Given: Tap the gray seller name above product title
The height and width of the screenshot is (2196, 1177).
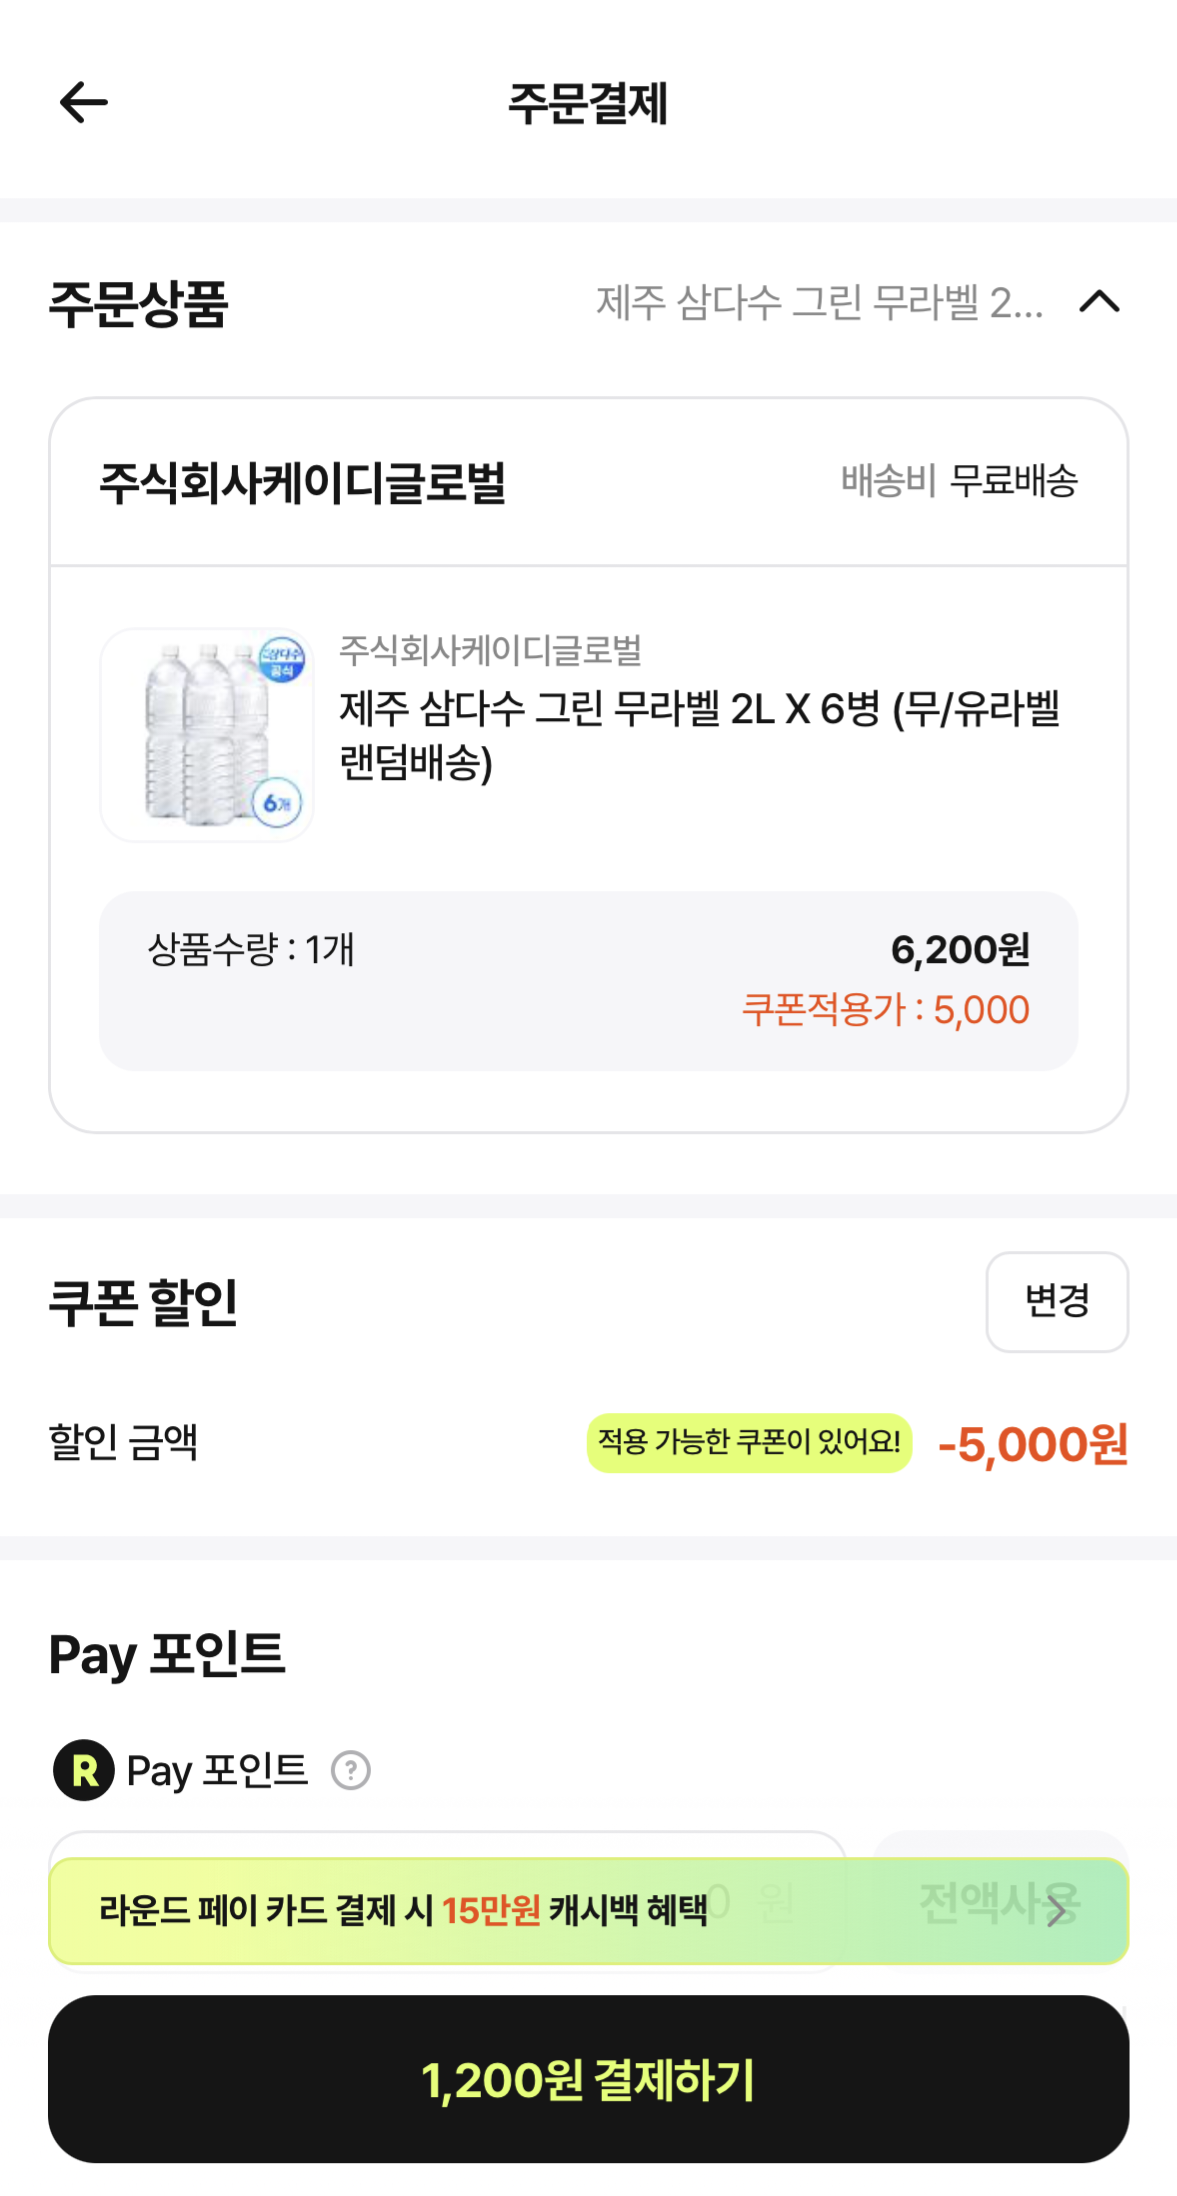Looking at the screenshot, I should click(x=490, y=650).
